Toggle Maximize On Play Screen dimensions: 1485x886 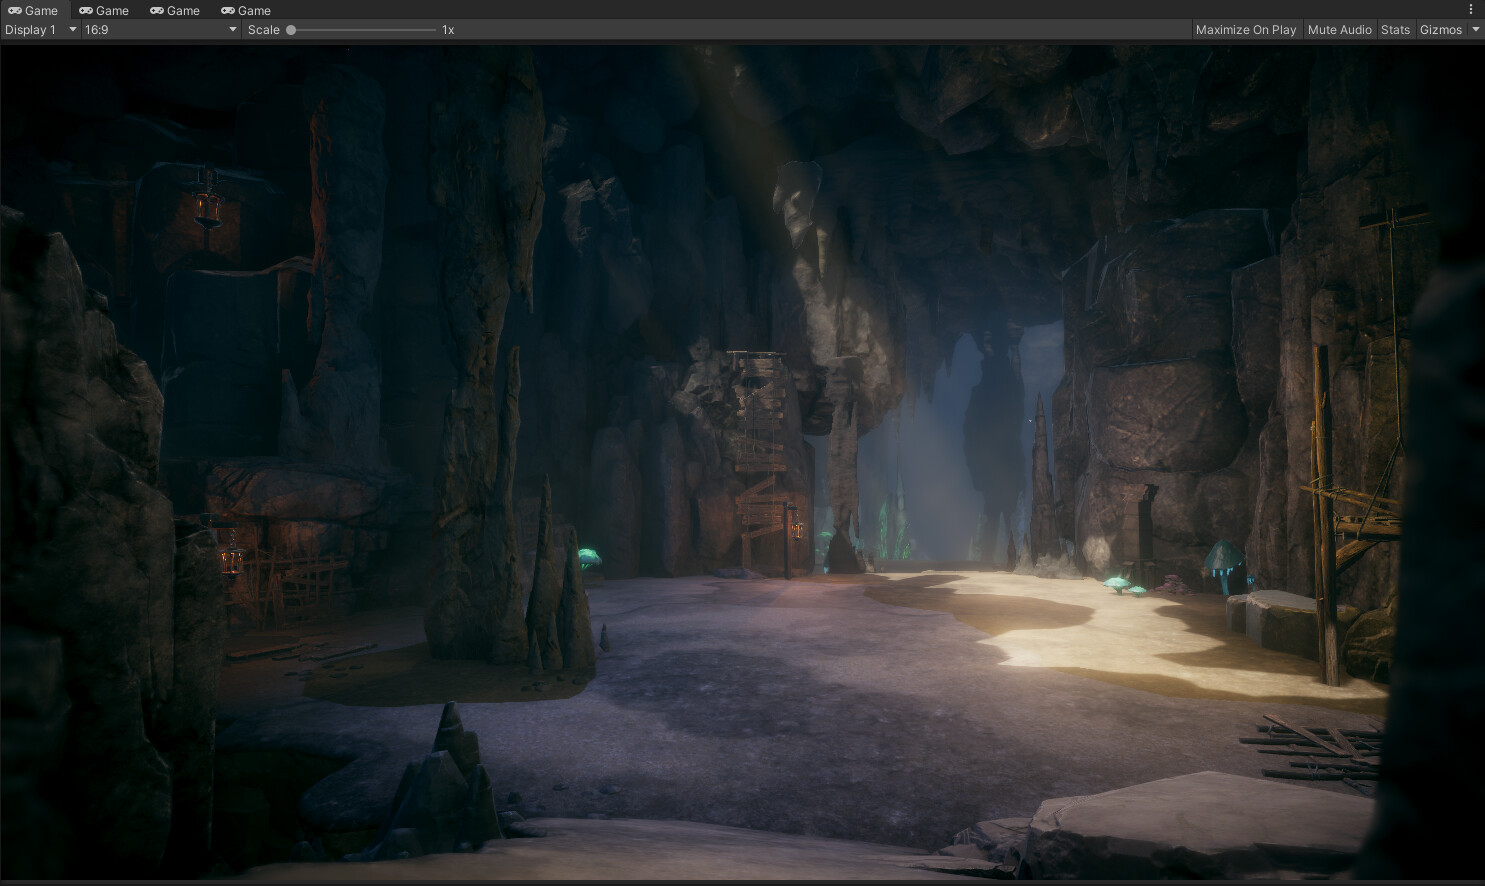click(1245, 29)
